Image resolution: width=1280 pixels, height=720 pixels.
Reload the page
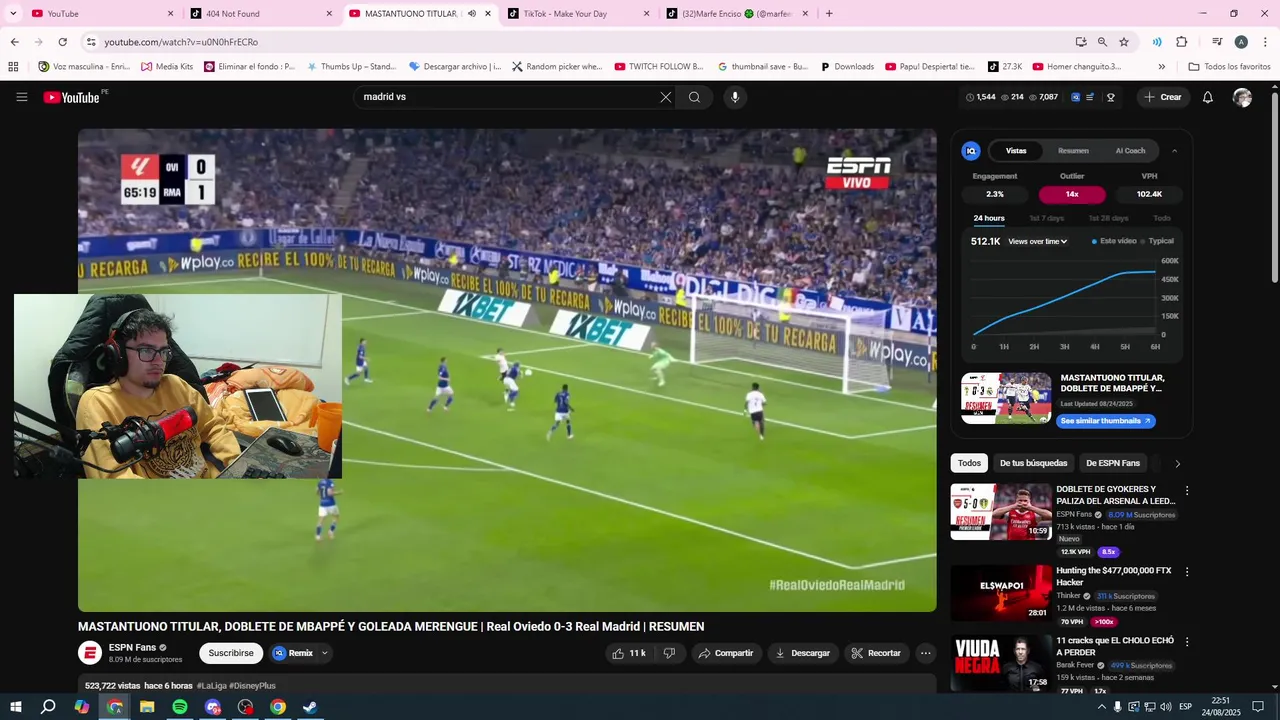(62, 42)
